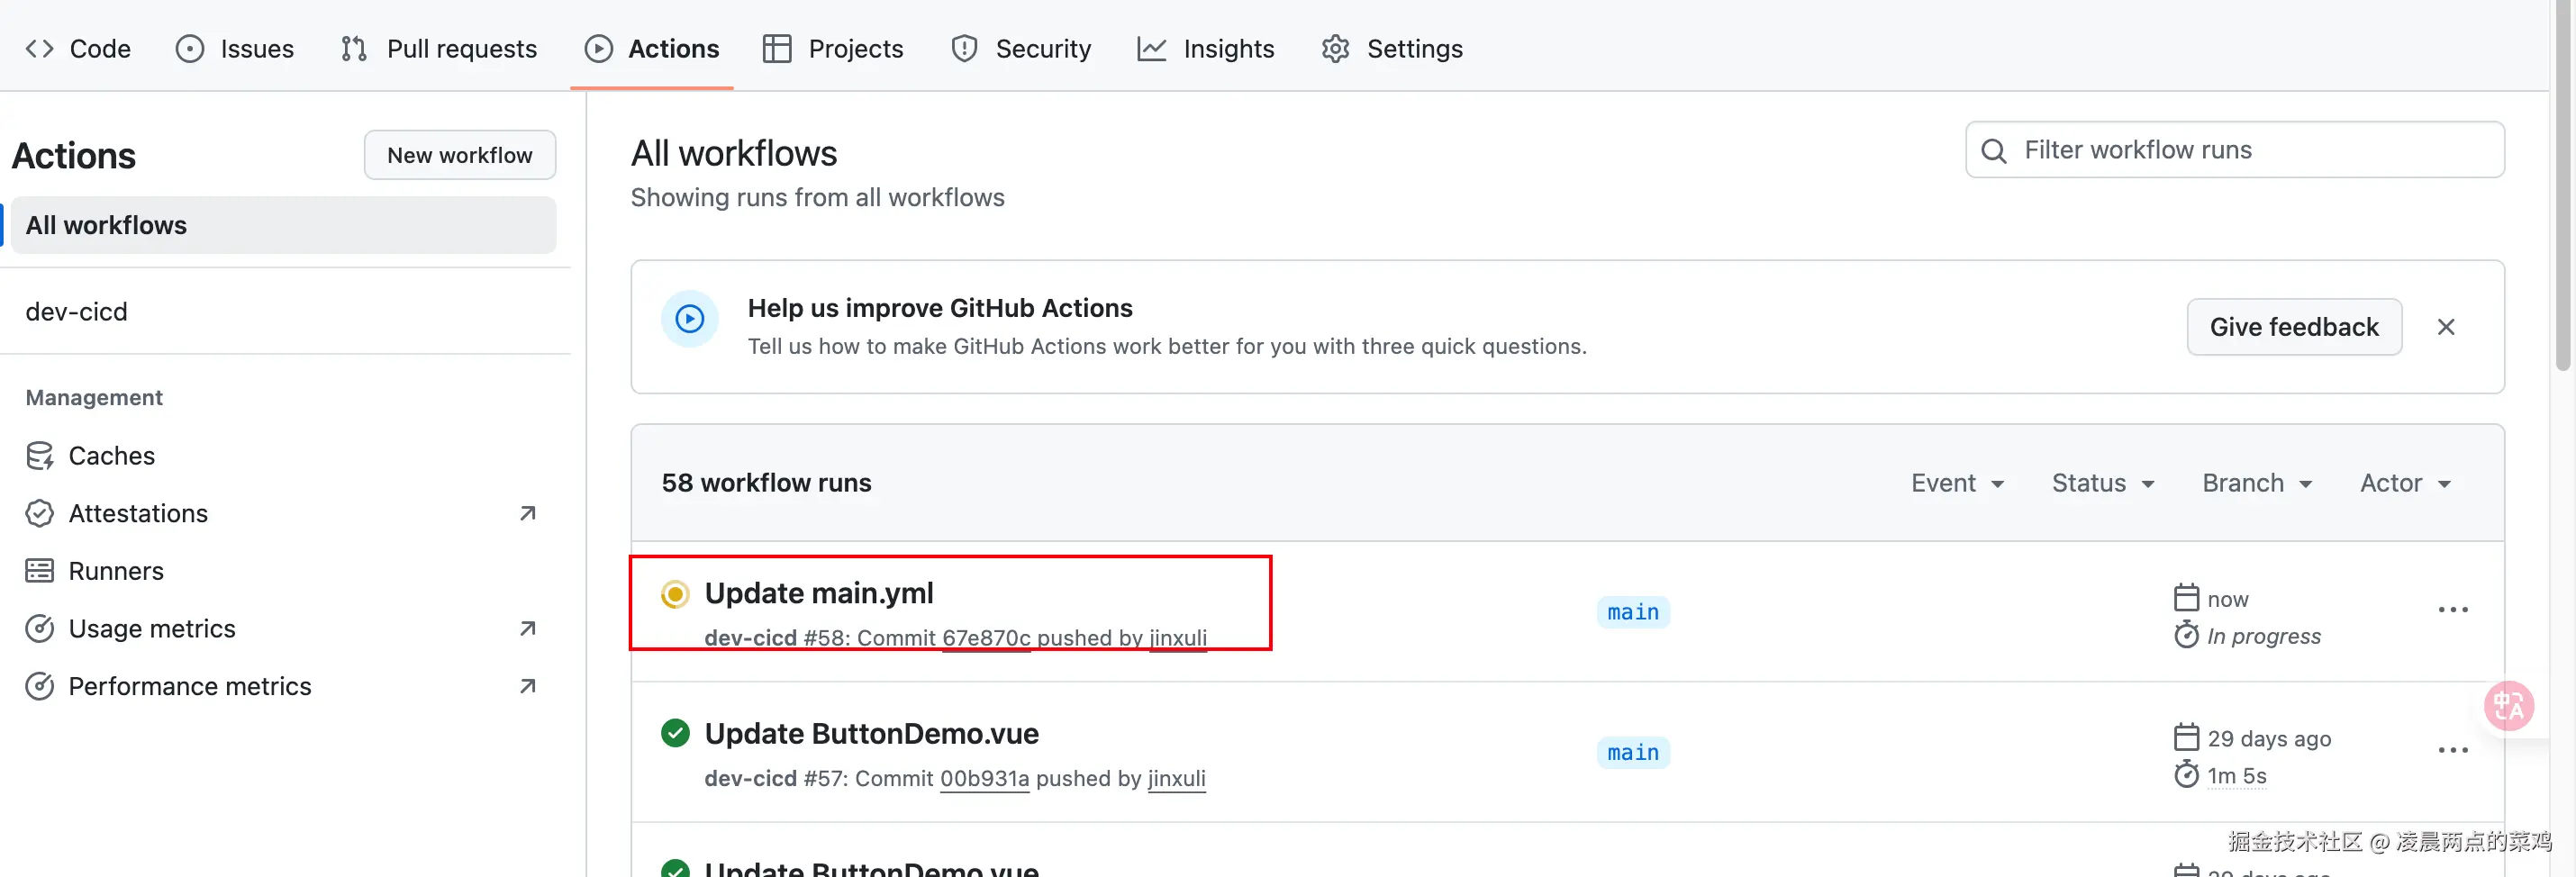This screenshot has width=2576, height=877.
Task: Click the translate floating icon
Action: coord(2508,706)
